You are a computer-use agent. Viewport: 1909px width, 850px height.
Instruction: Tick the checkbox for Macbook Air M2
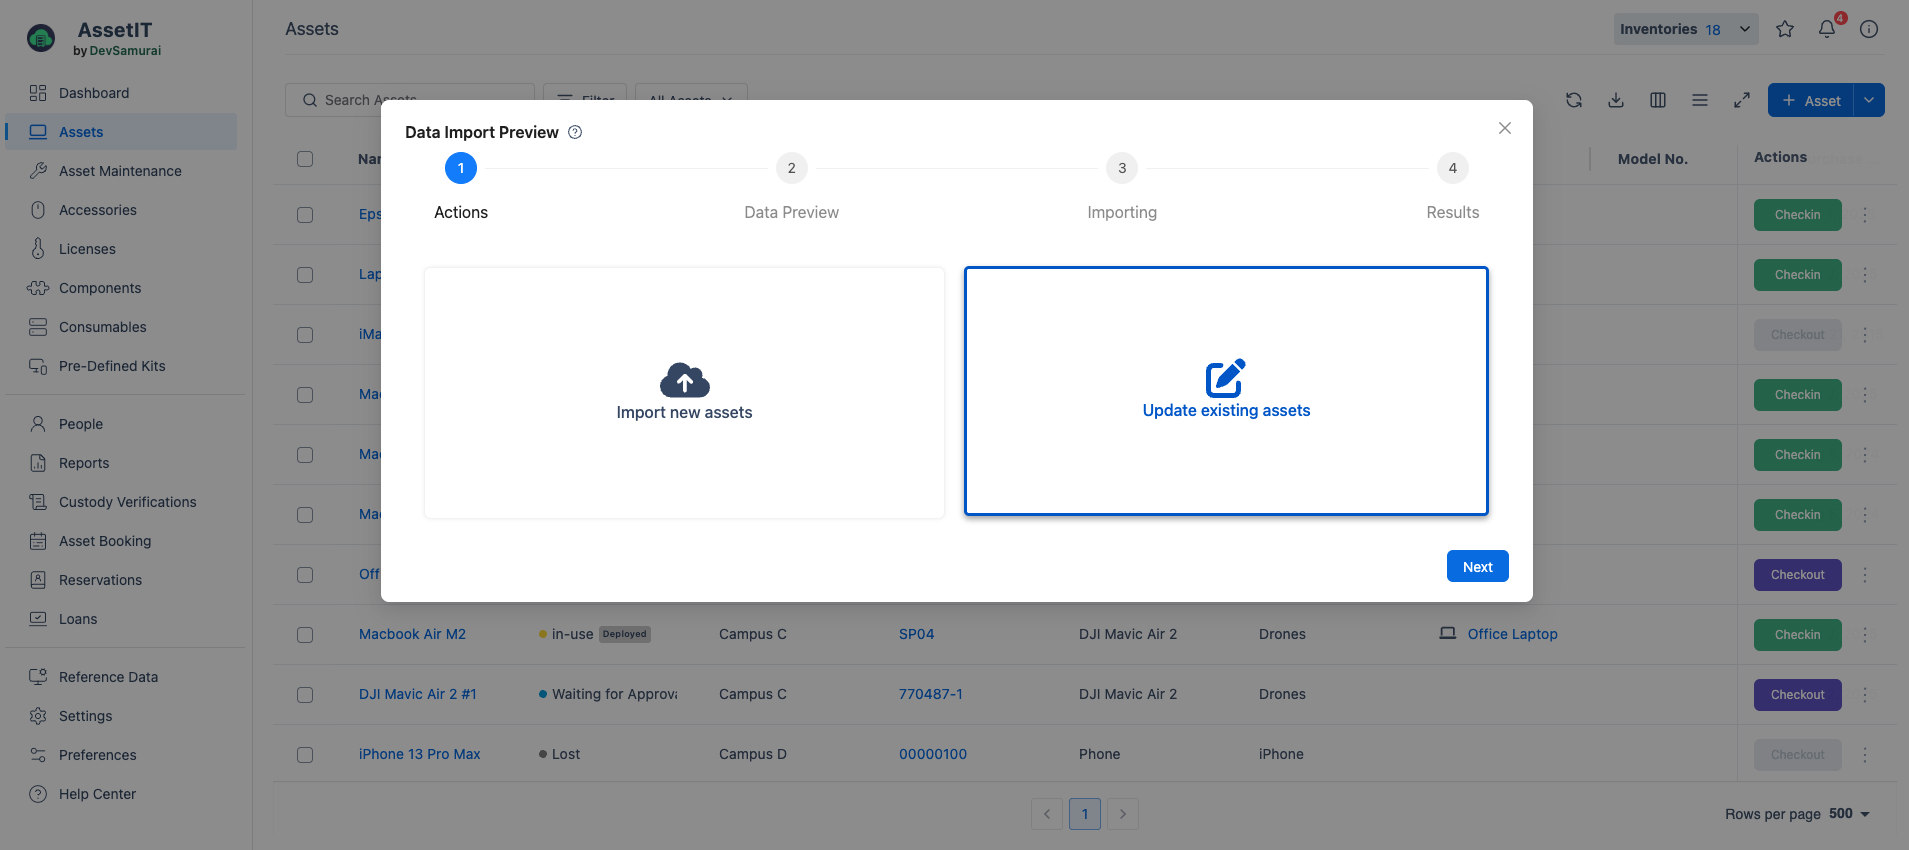point(305,635)
